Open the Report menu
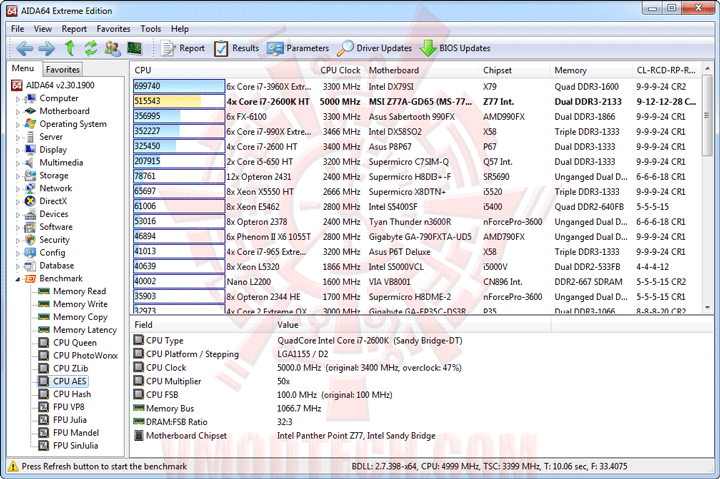Image resolution: width=720 pixels, height=479 pixels. 74,29
